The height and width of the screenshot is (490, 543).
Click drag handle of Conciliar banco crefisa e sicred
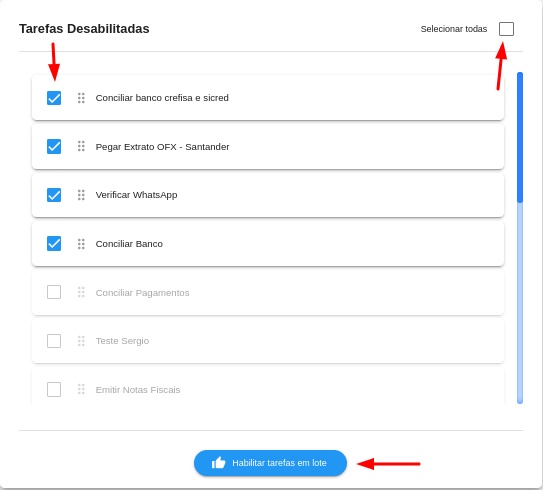click(x=81, y=98)
